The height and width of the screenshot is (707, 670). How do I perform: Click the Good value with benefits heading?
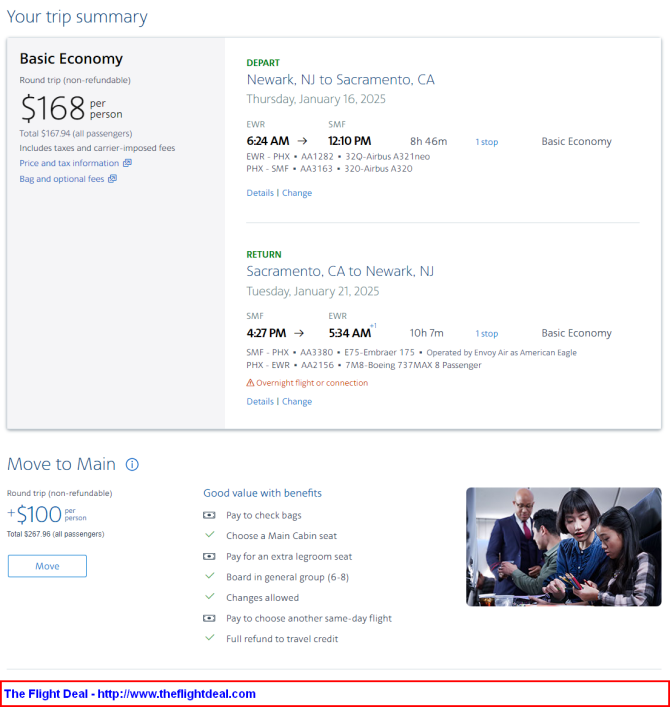click(262, 493)
